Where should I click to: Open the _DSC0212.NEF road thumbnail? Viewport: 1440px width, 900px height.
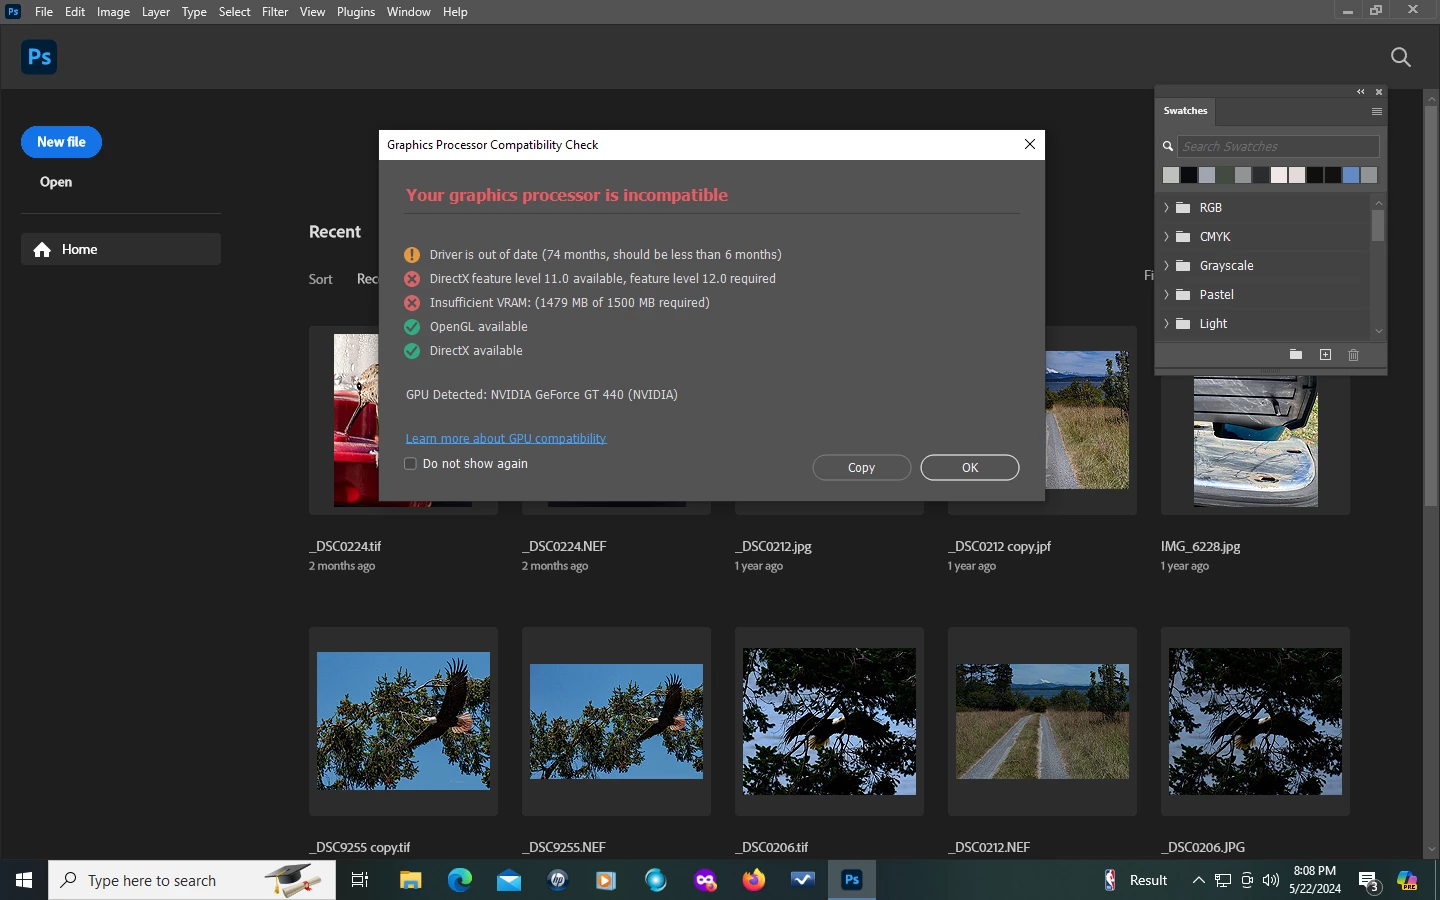tap(1042, 721)
